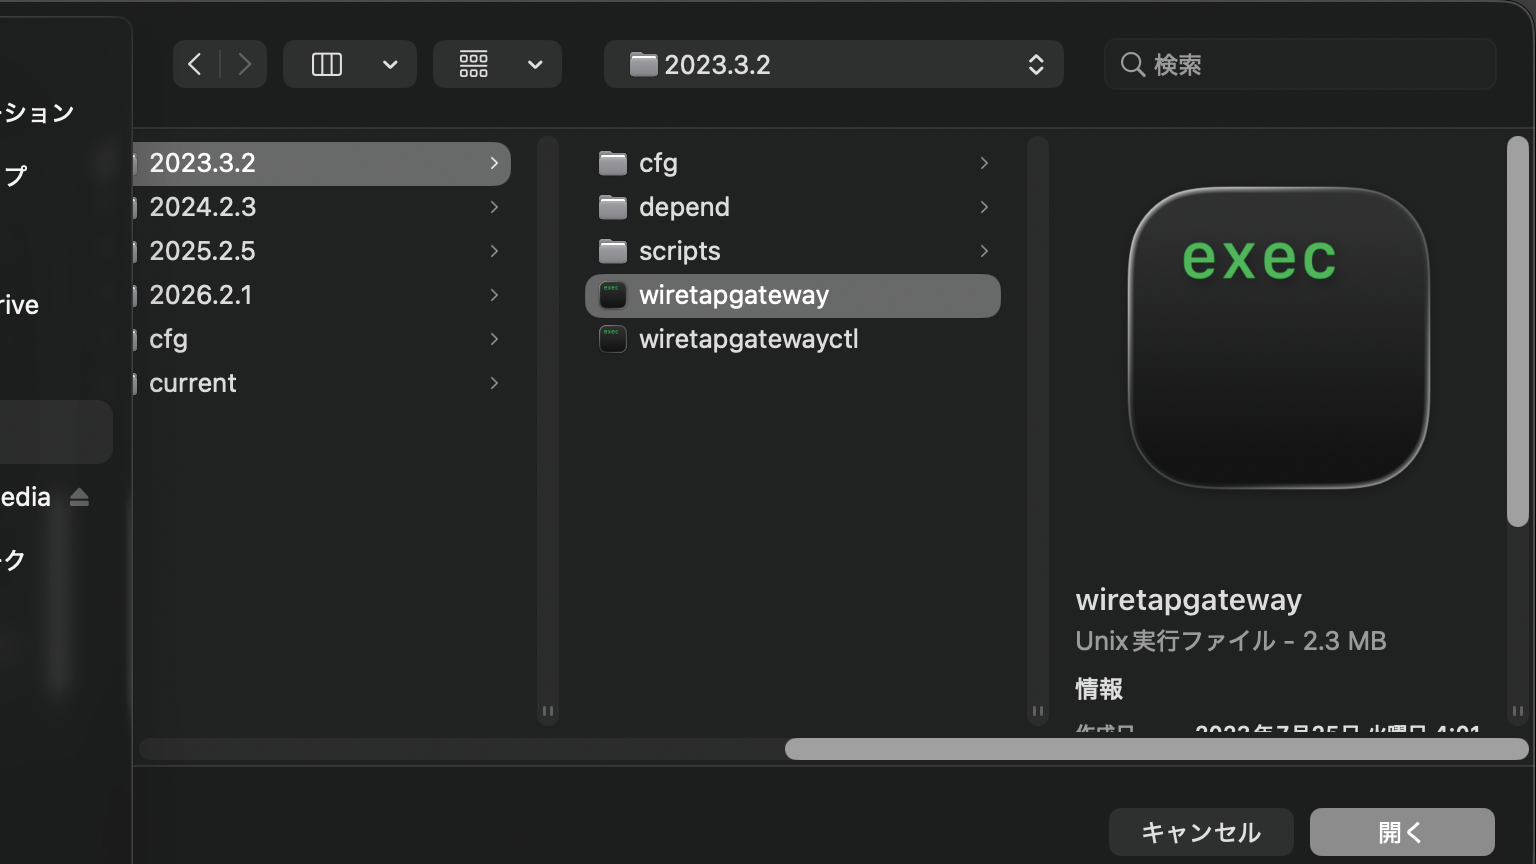Click the back navigation arrow

click(x=195, y=65)
